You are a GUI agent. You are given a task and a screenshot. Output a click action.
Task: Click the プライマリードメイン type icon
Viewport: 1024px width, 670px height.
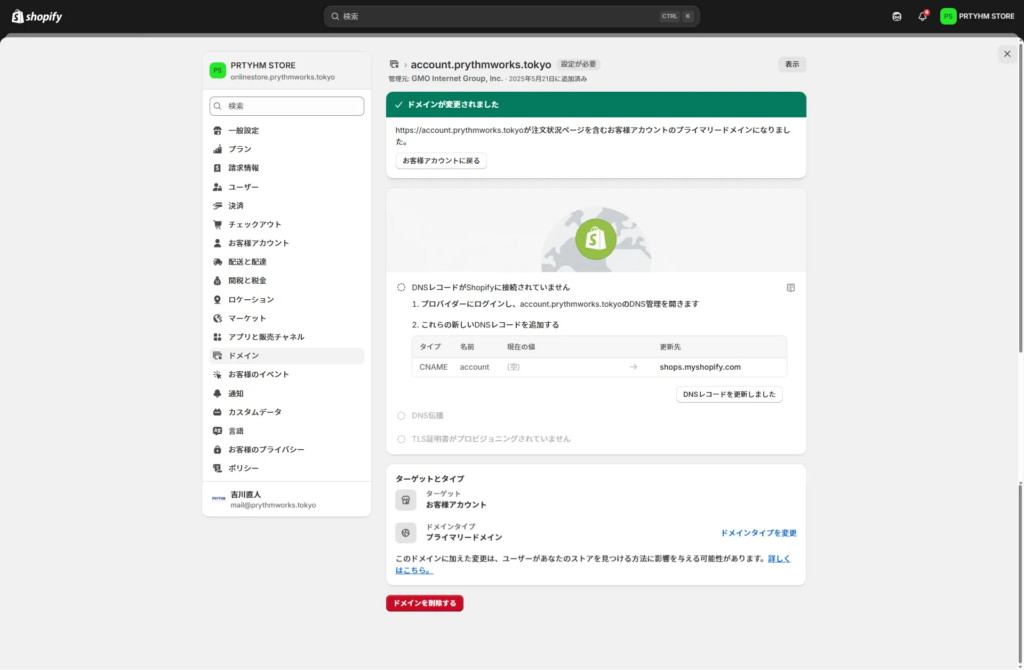click(406, 533)
